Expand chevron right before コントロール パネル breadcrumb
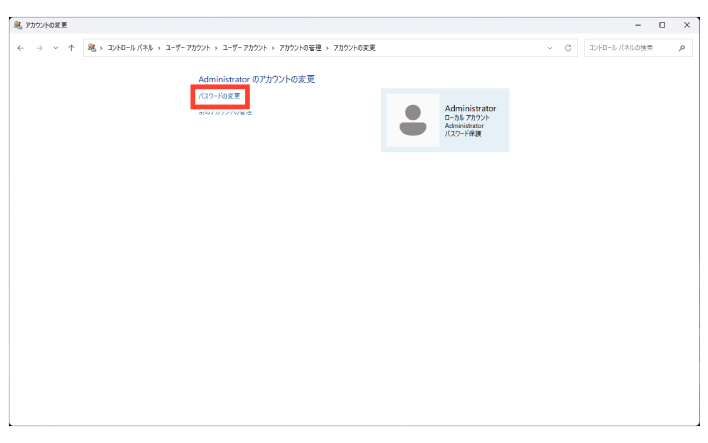Image resolution: width=708 pixels, height=443 pixels. coord(101,48)
